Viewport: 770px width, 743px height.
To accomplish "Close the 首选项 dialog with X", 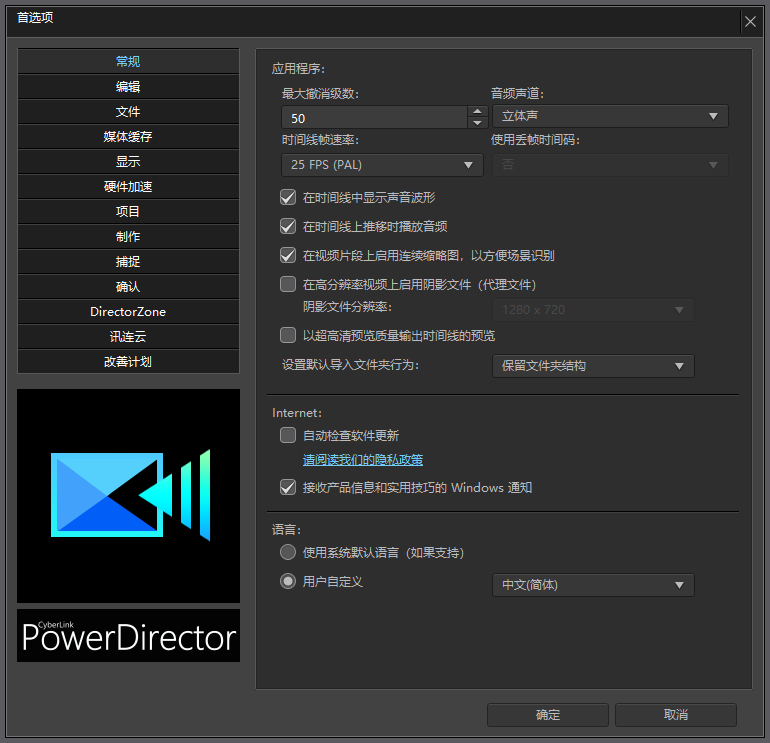I will [x=750, y=22].
